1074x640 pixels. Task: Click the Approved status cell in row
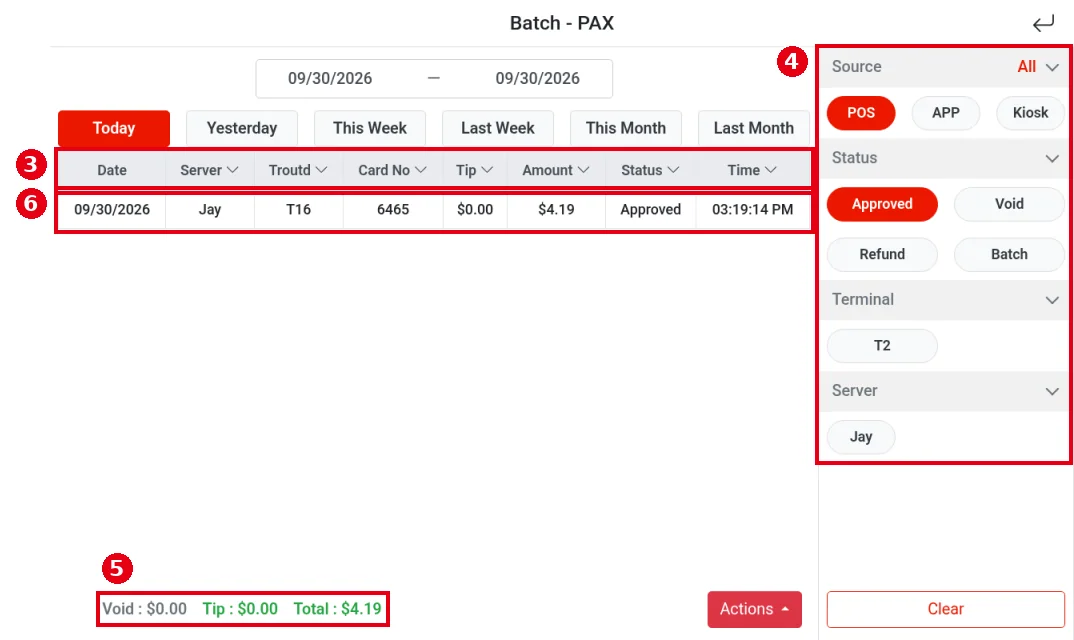tap(651, 210)
